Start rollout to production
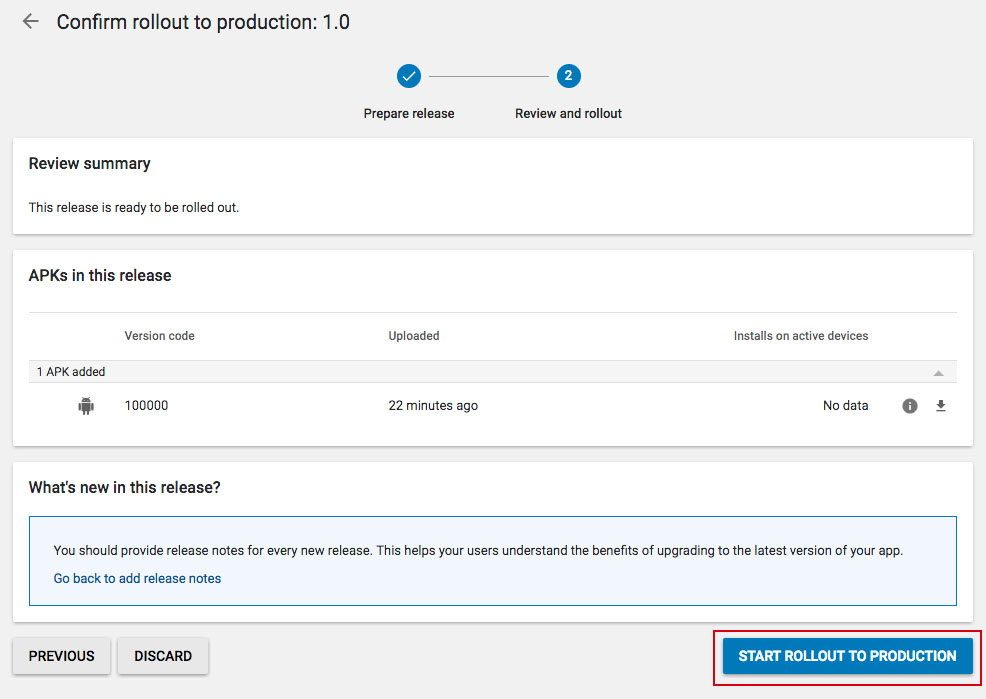This screenshot has height=699, width=986. [847, 656]
